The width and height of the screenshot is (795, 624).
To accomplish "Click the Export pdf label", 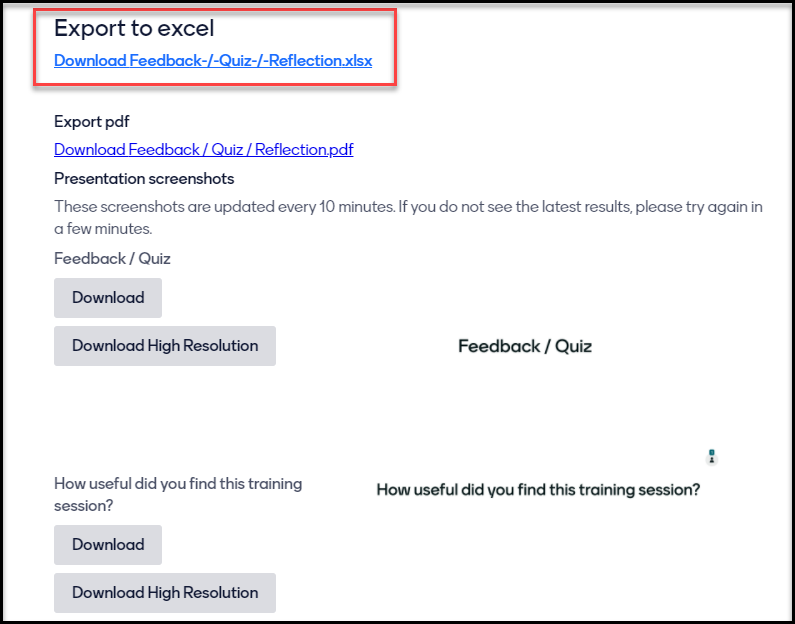I will coord(92,122).
